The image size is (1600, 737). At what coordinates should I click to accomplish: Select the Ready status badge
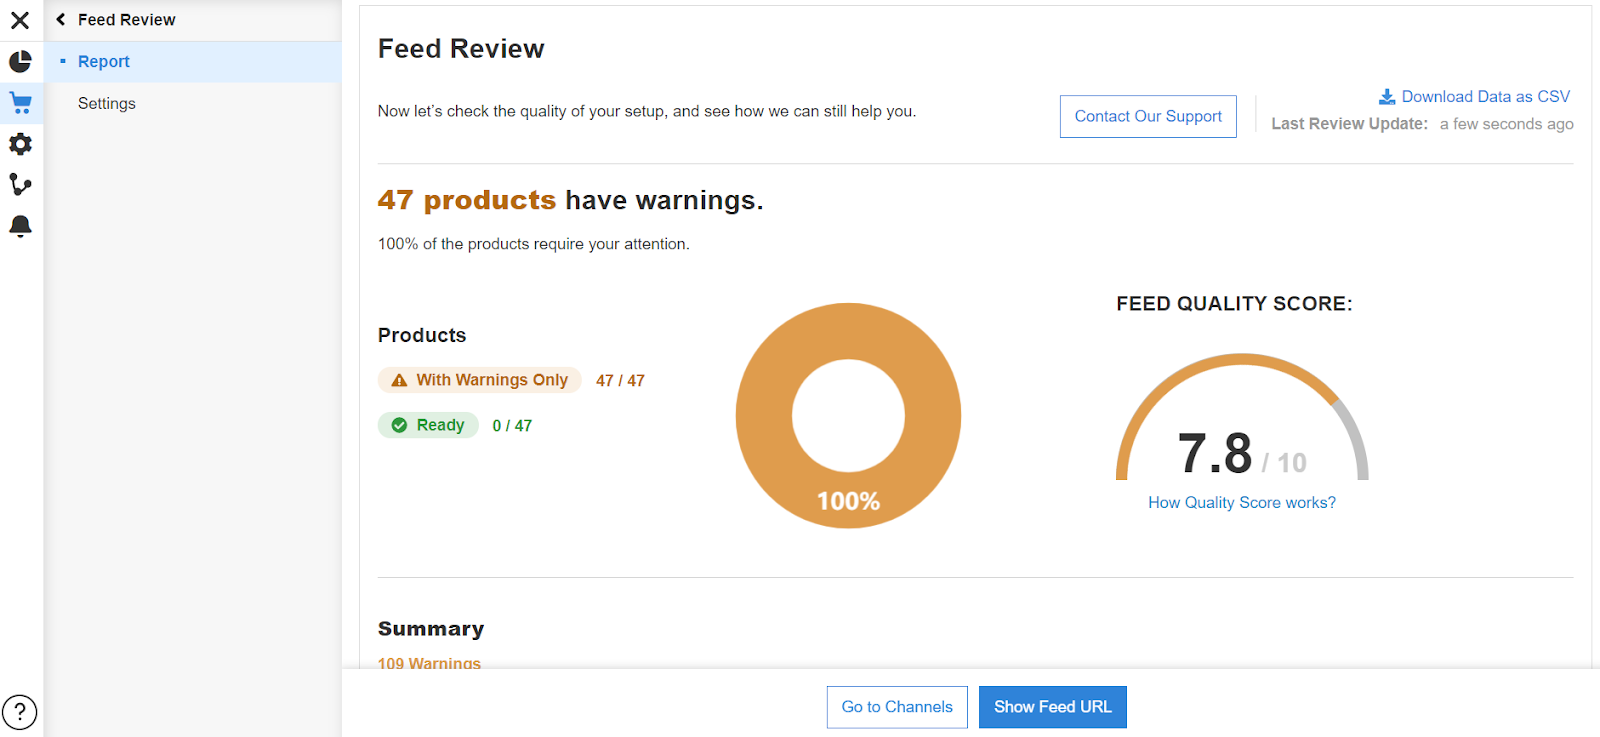pos(428,426)
